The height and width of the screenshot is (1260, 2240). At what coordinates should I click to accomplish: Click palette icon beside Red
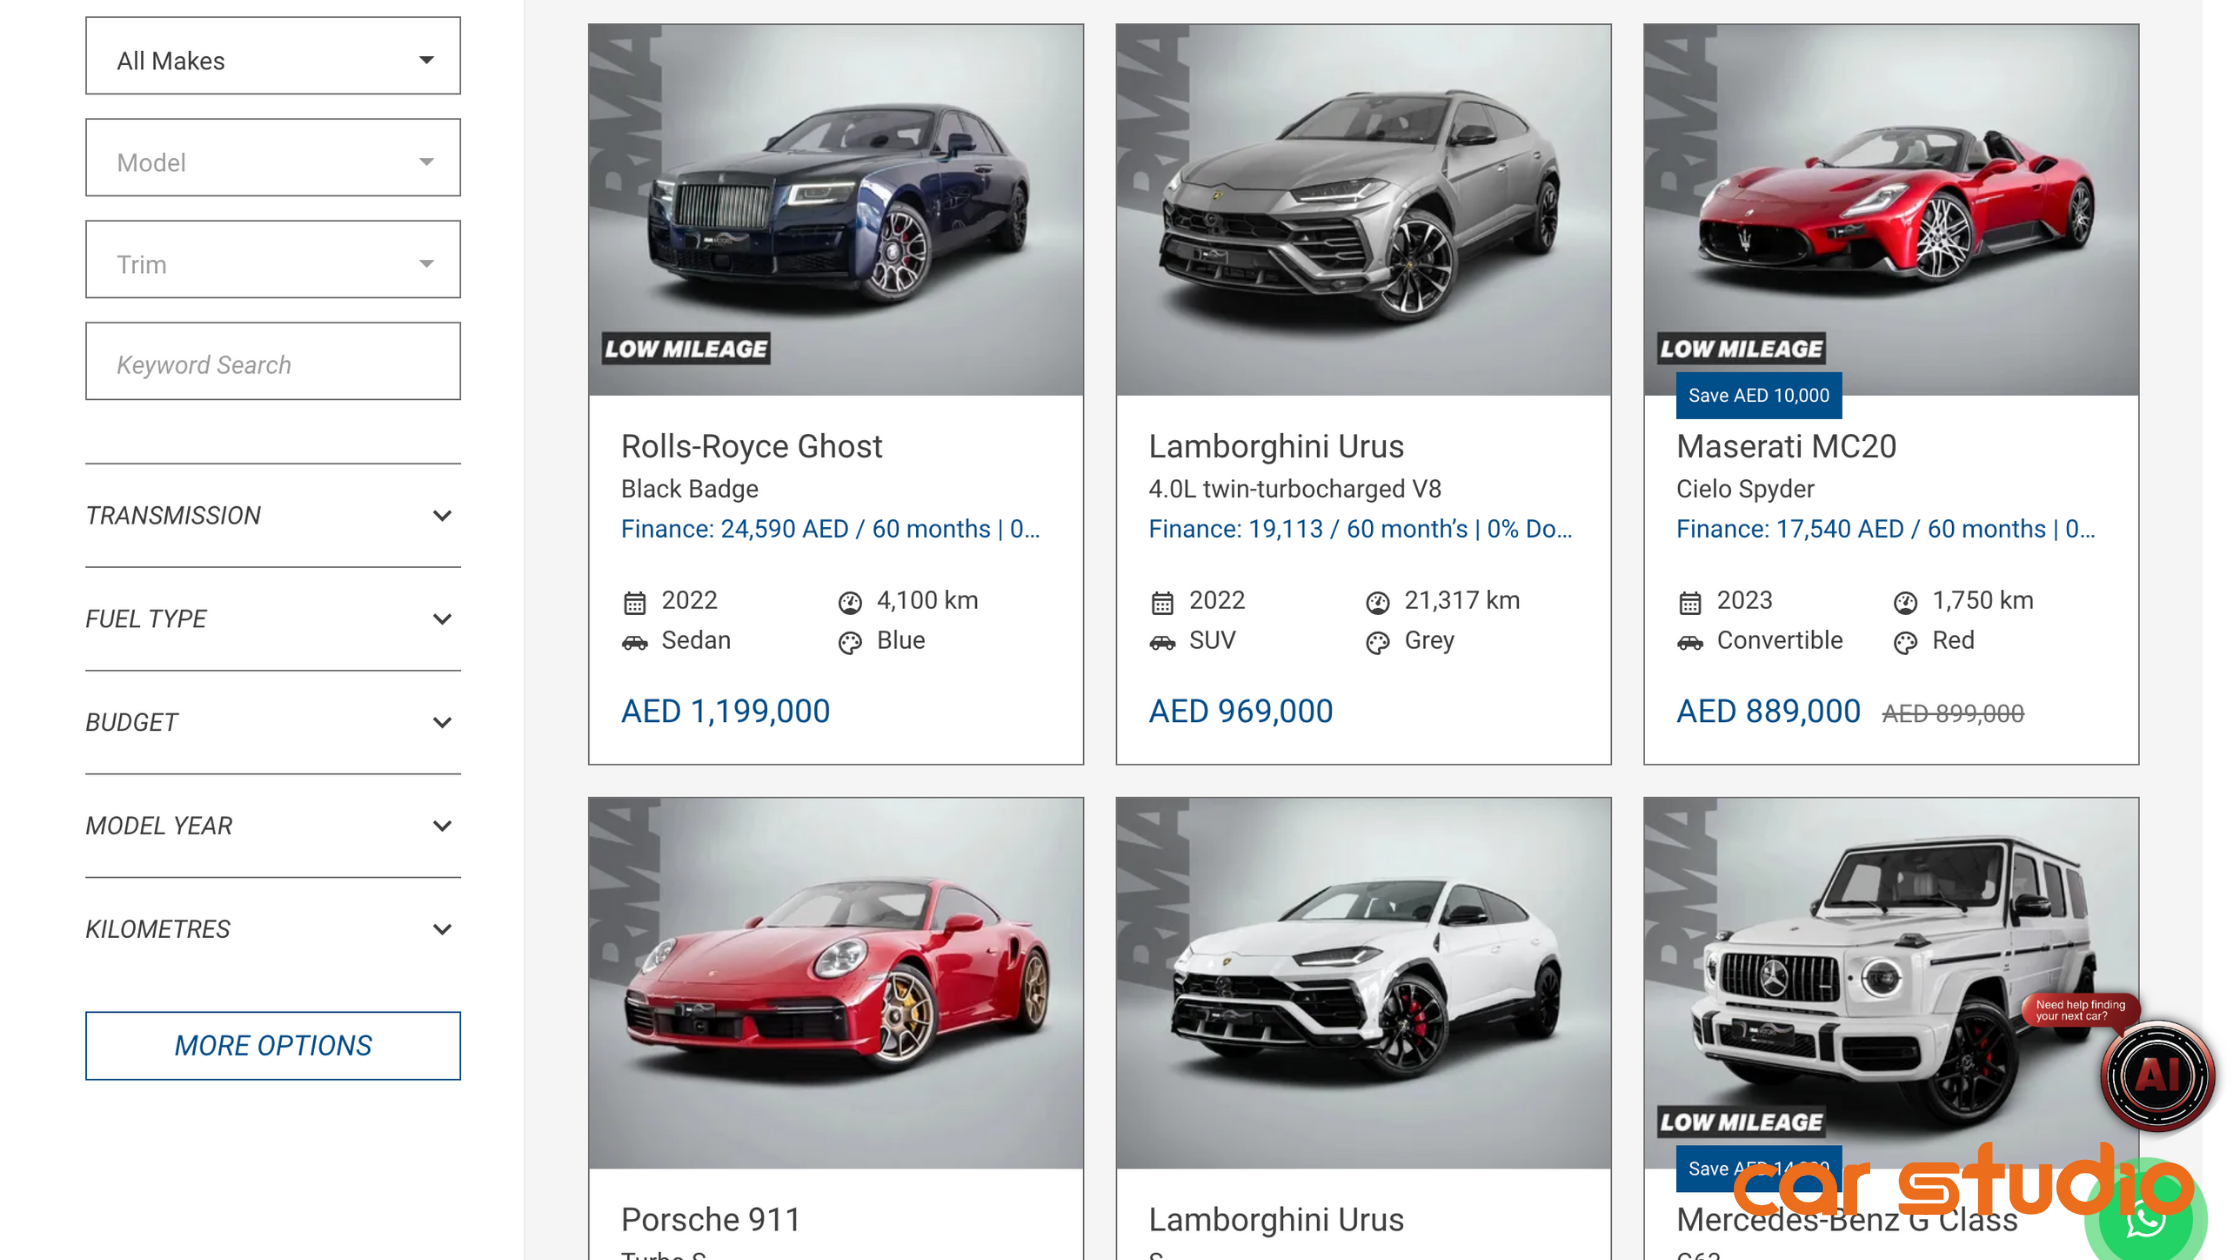pyautogui.click(x=1905, y=642)
